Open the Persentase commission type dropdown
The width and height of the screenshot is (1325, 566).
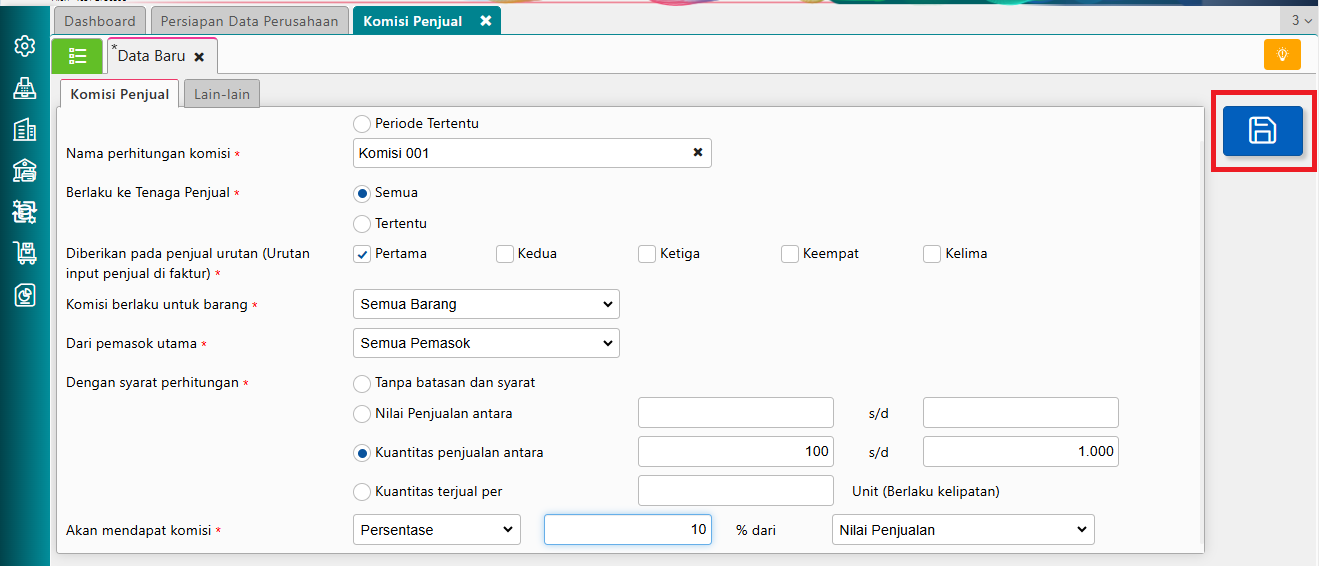pos(437,530)
